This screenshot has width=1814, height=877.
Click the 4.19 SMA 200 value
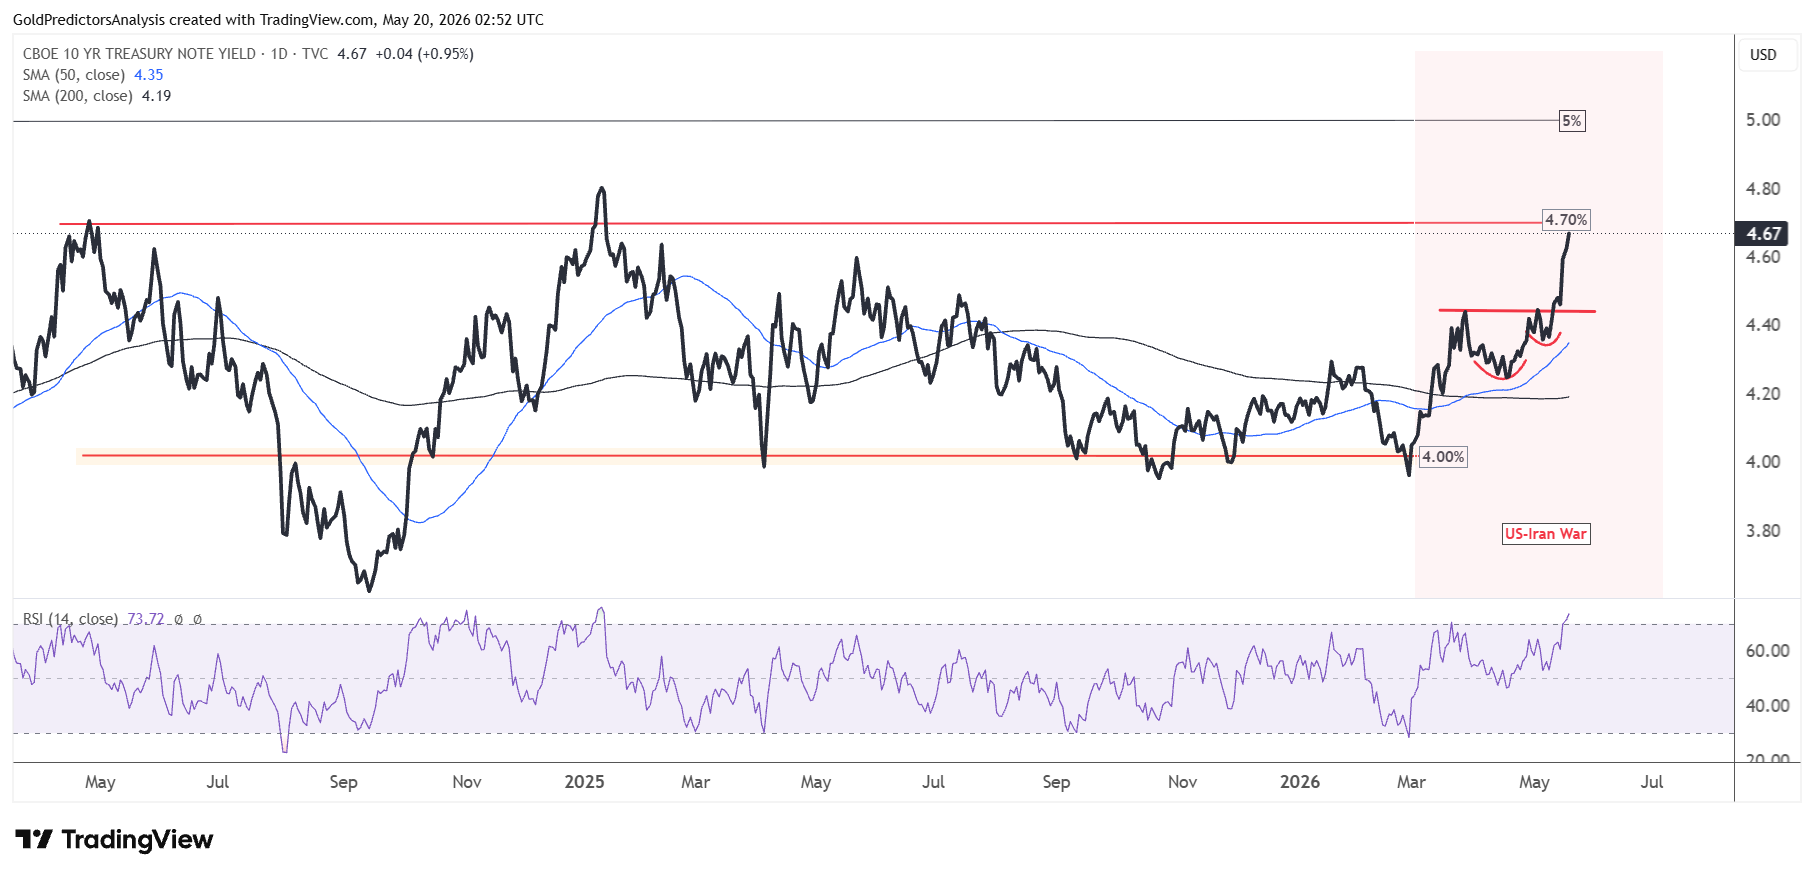click(x=157, y=96)
